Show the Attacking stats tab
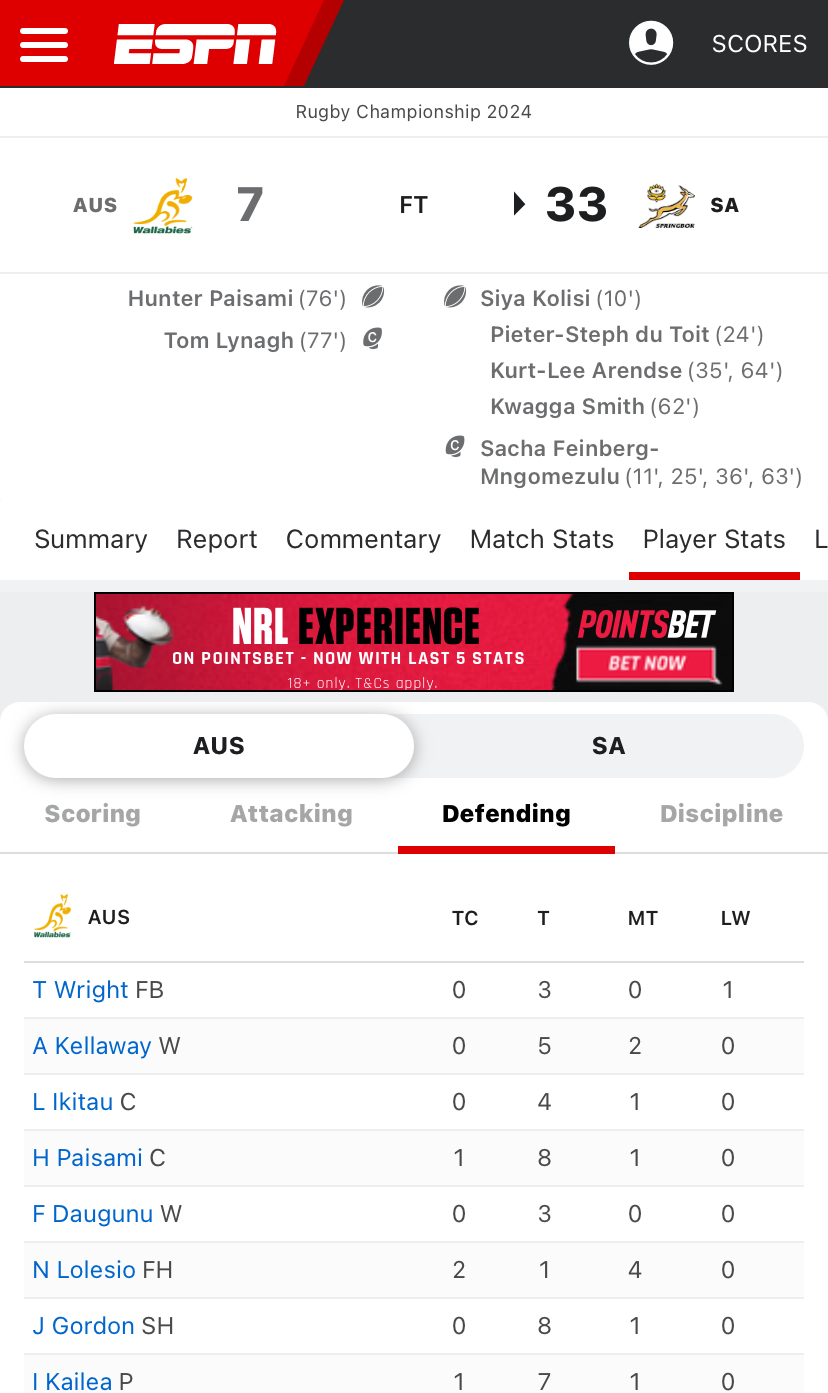Image resolution: width=828 pixels, height=1393 pixels. point(291,814)
